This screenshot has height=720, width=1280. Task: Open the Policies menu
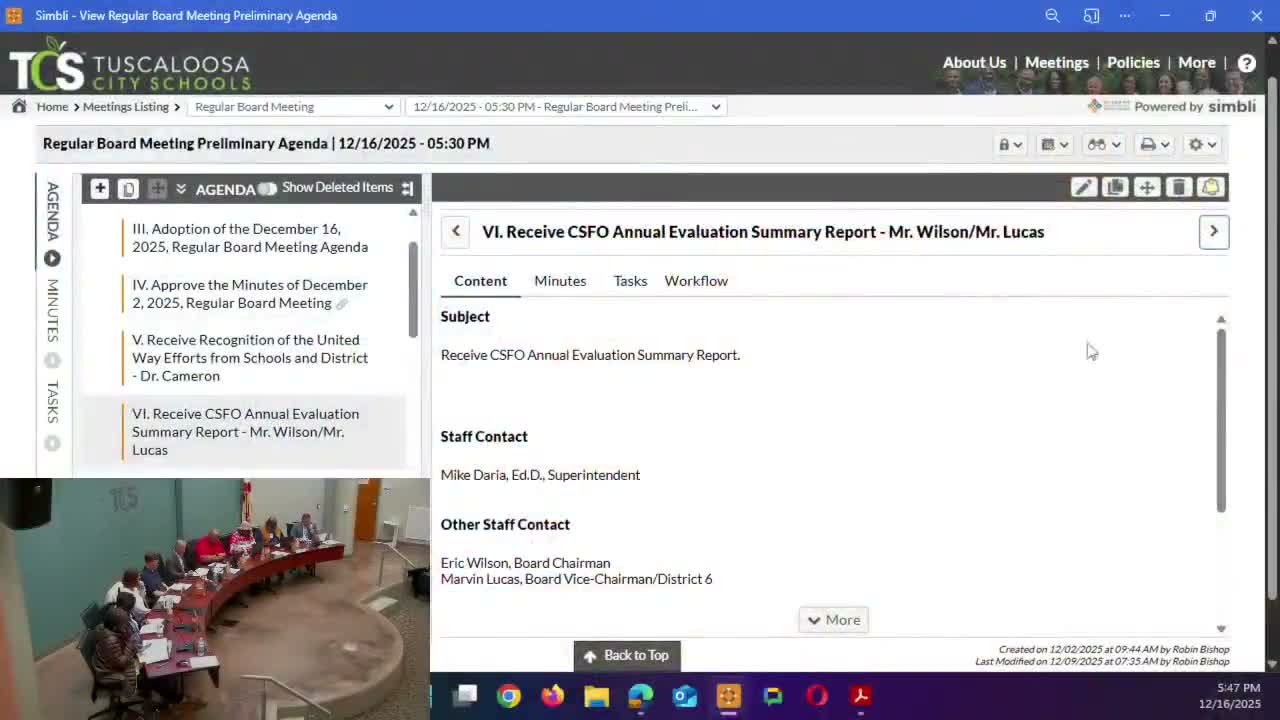[x=1133, y=62]
